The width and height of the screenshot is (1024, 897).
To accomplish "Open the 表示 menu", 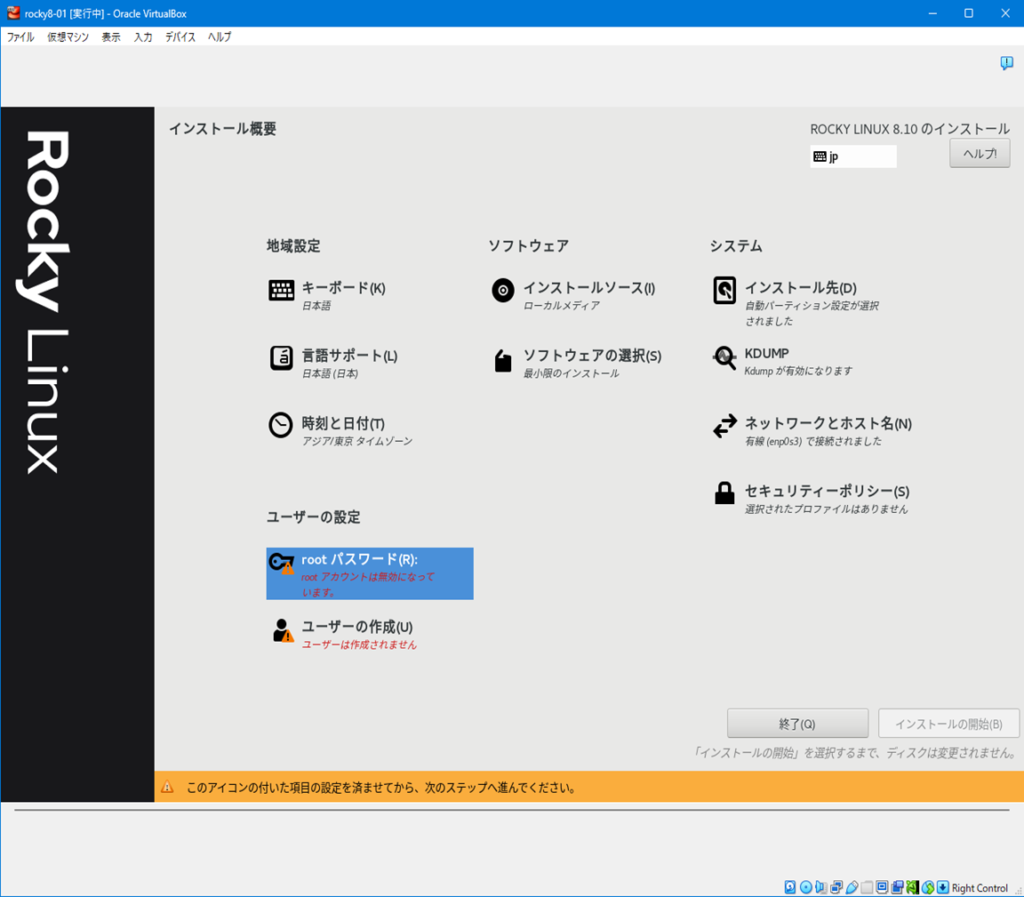I will tap(111, 37).
